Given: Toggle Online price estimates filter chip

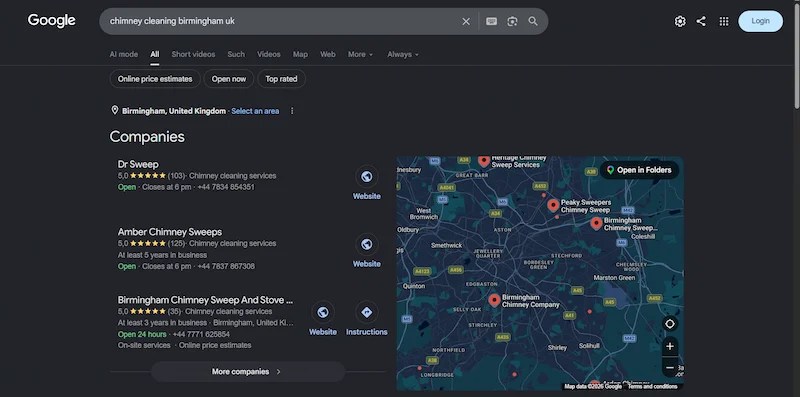Looking at the screenshot, I should [x=155, y=79].
